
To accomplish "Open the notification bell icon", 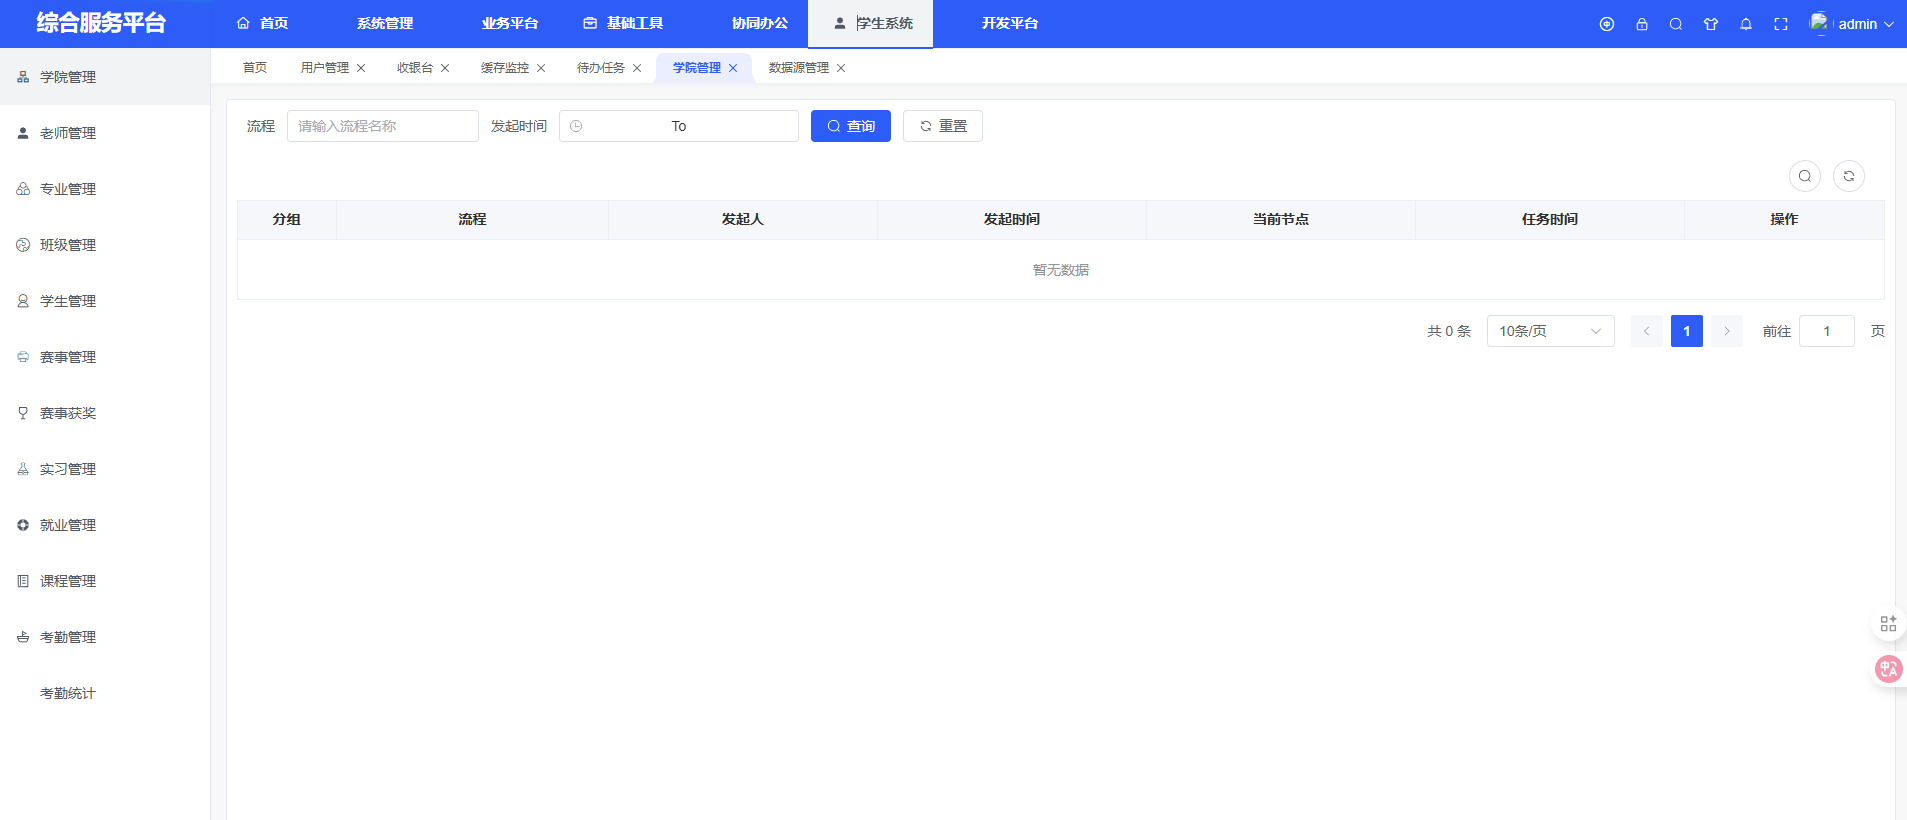I will (x=1746, y=24).
